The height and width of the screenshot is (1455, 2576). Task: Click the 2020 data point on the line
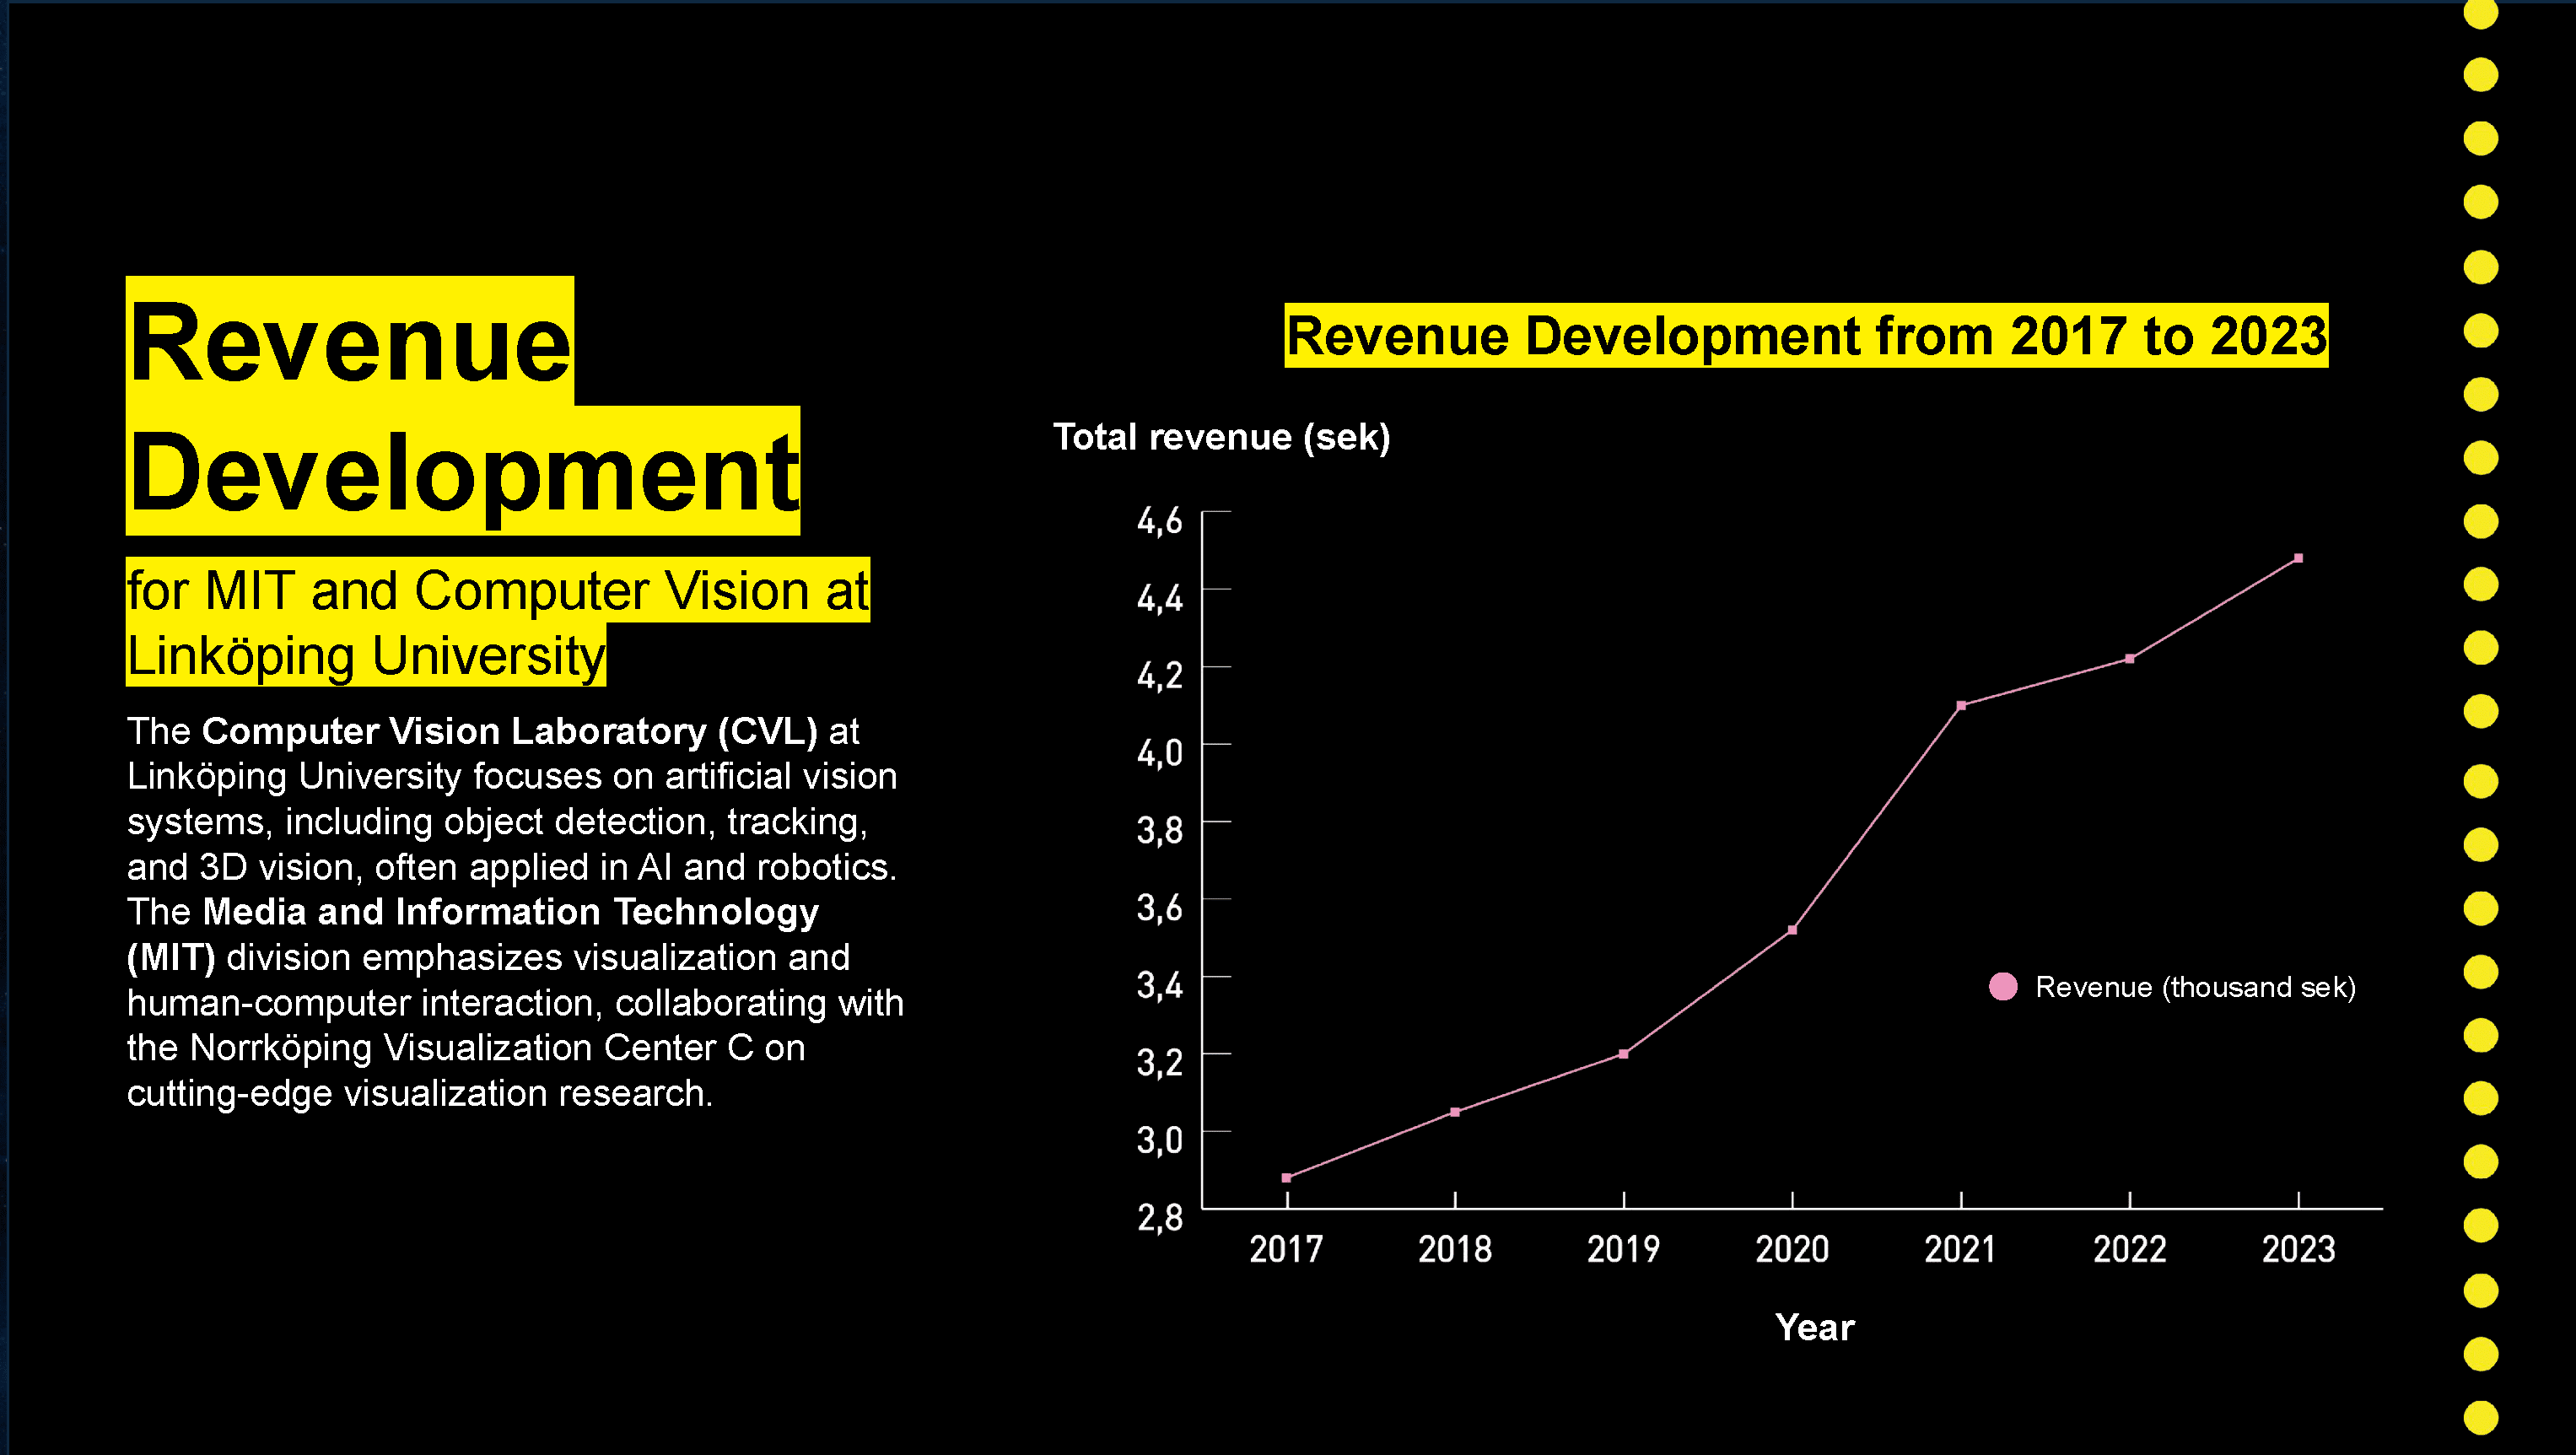1792,930
